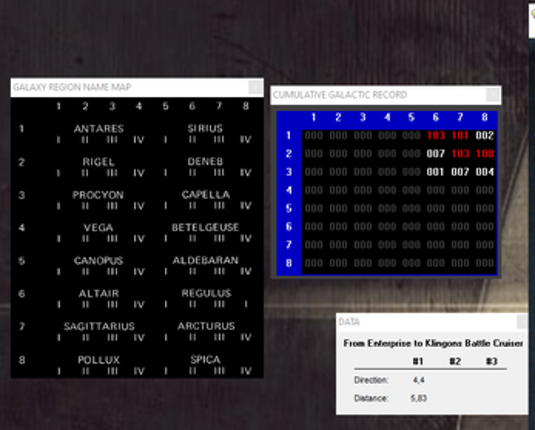Select the ALDEBARAN region name
Viewport: 535px width, 430px height.
(205, 260)
